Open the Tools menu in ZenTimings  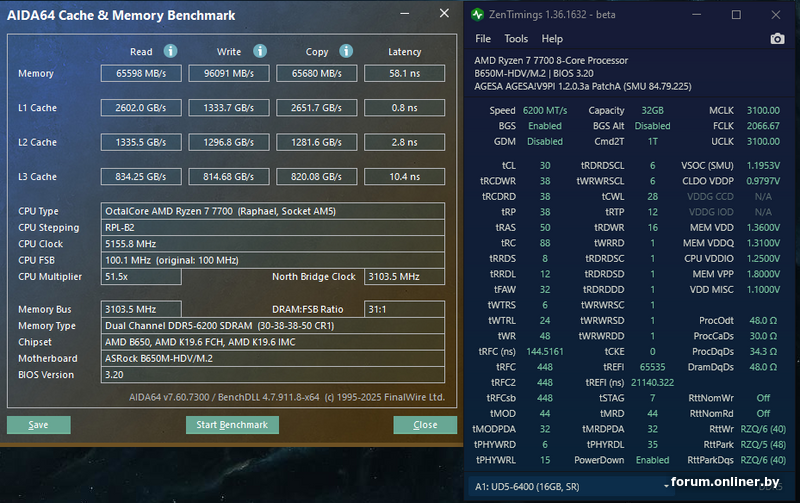coord(516,39)
